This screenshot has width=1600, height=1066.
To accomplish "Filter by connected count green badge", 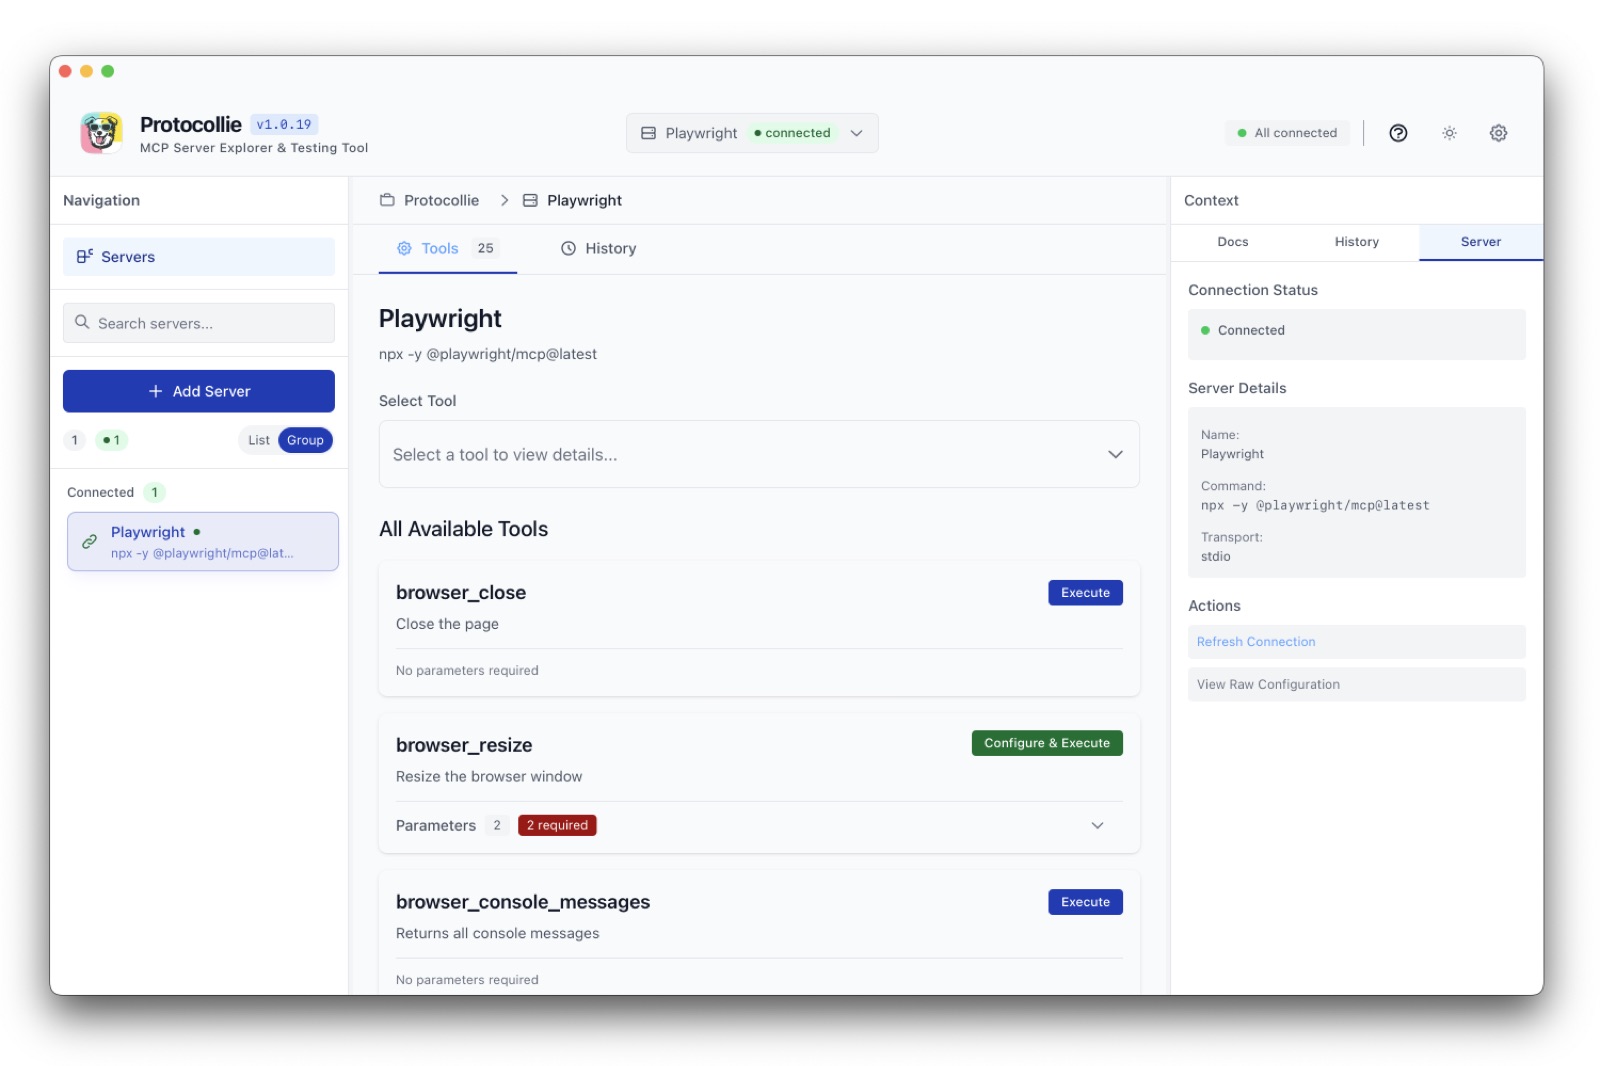I will pos(112,440).
